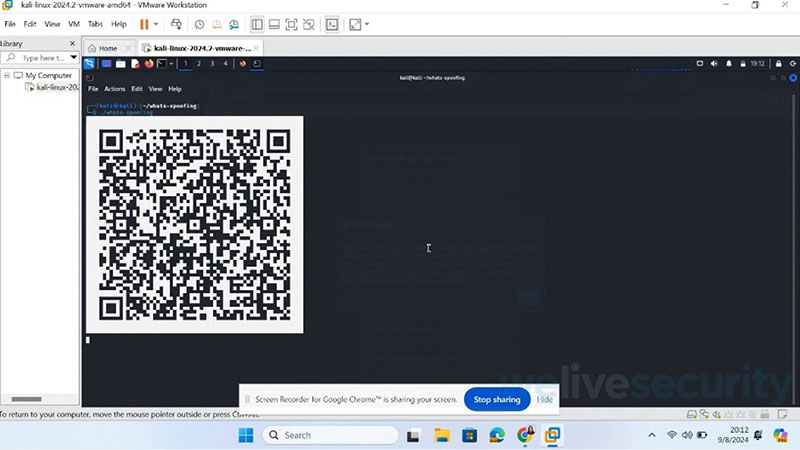Launch Firefox from the Kali panel

tap(149, 64)
